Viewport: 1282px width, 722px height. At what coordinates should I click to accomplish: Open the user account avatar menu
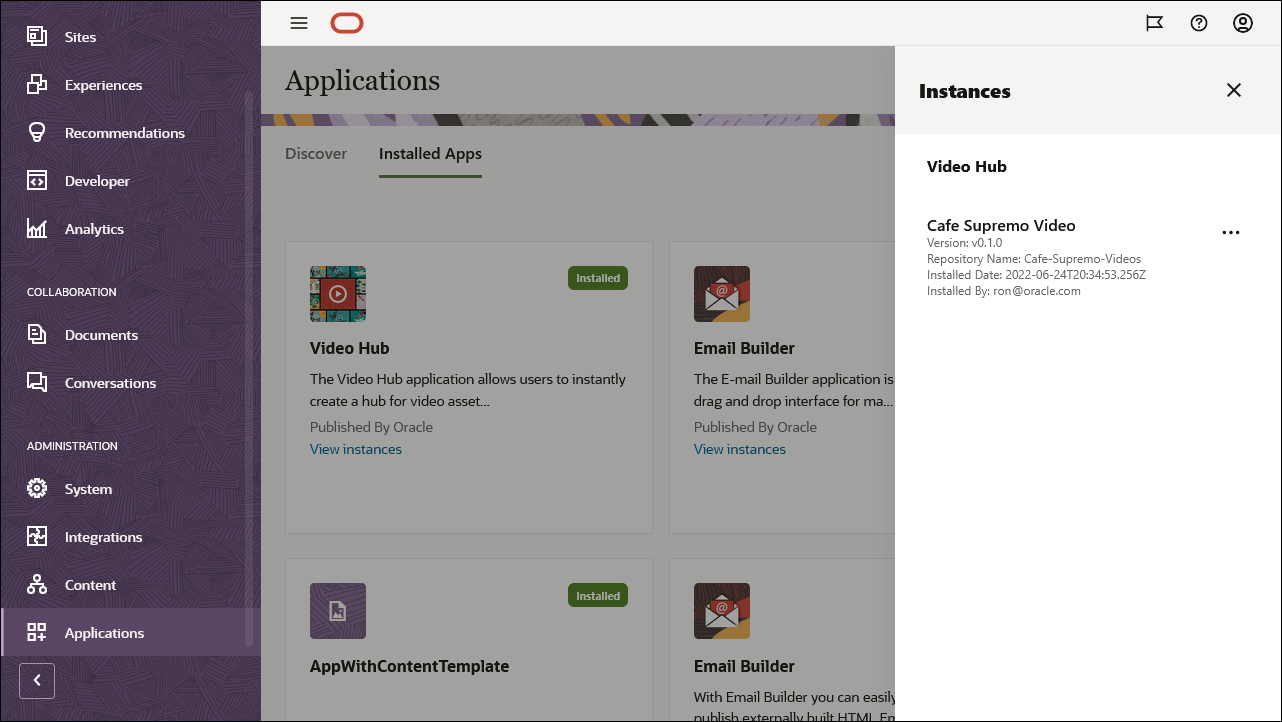point(1243,22)
